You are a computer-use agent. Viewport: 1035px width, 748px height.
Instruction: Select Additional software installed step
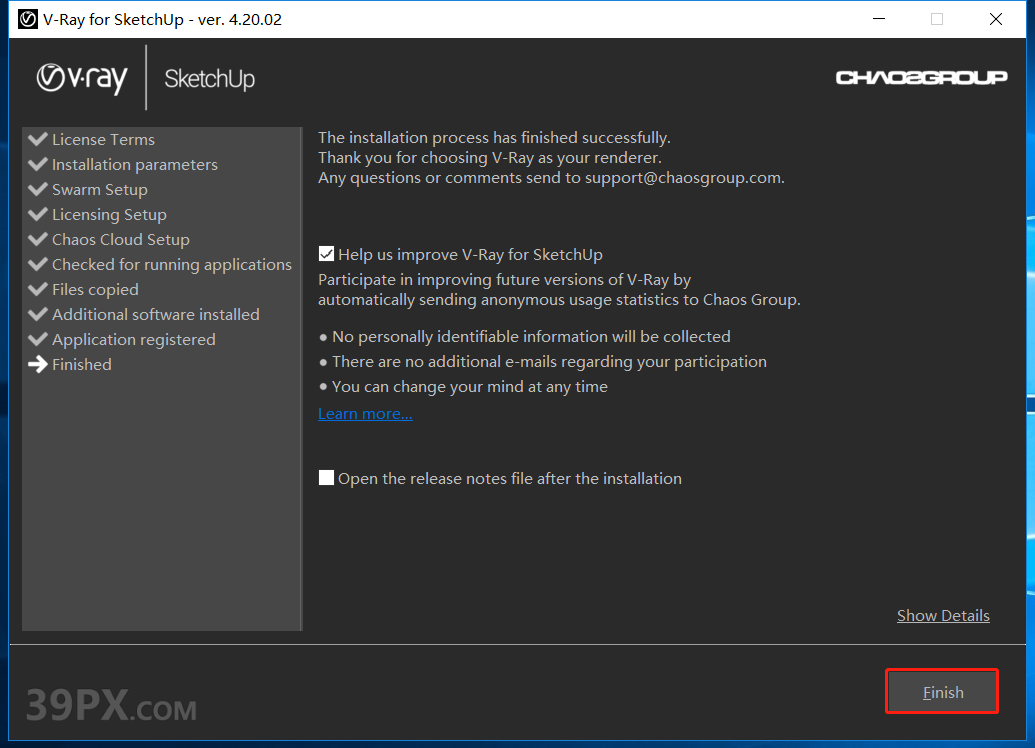coord(156,315)
